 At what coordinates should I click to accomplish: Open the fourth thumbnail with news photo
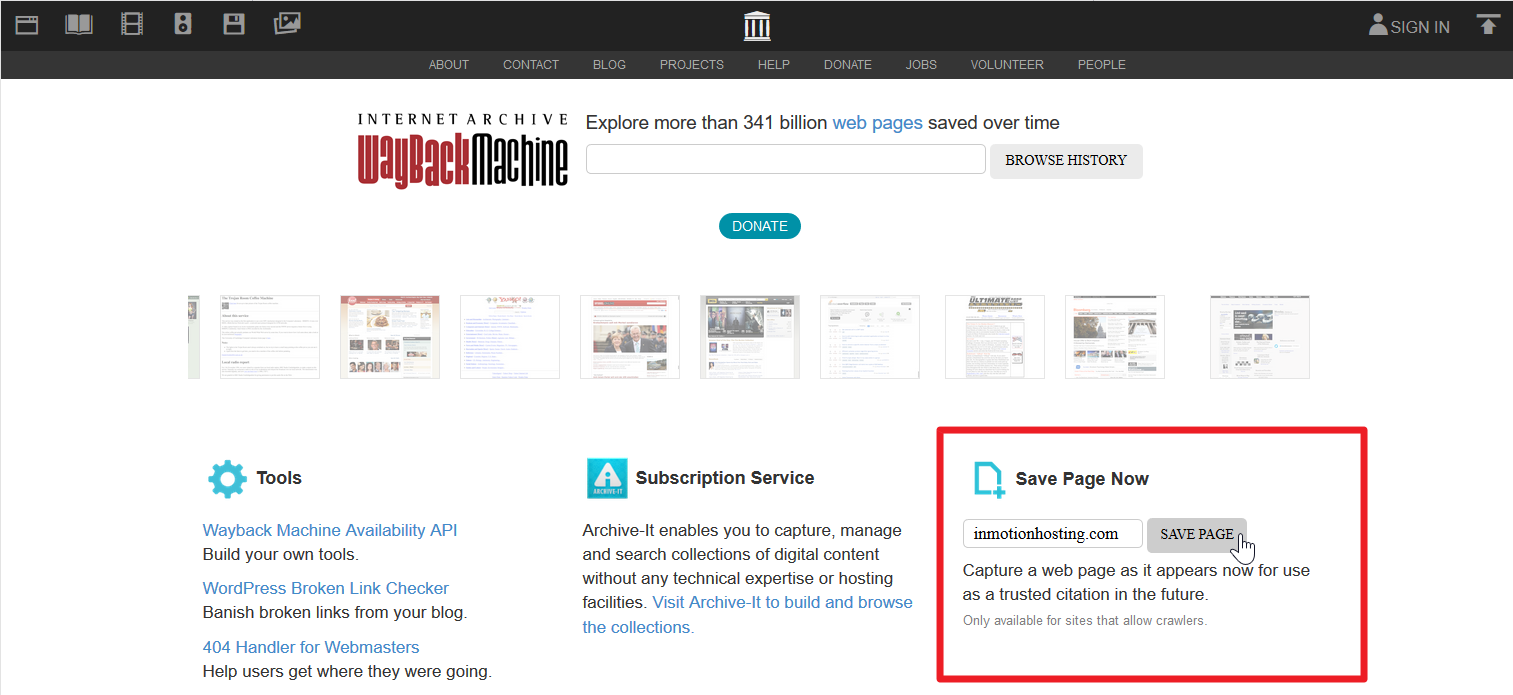(x=630, y=337)
